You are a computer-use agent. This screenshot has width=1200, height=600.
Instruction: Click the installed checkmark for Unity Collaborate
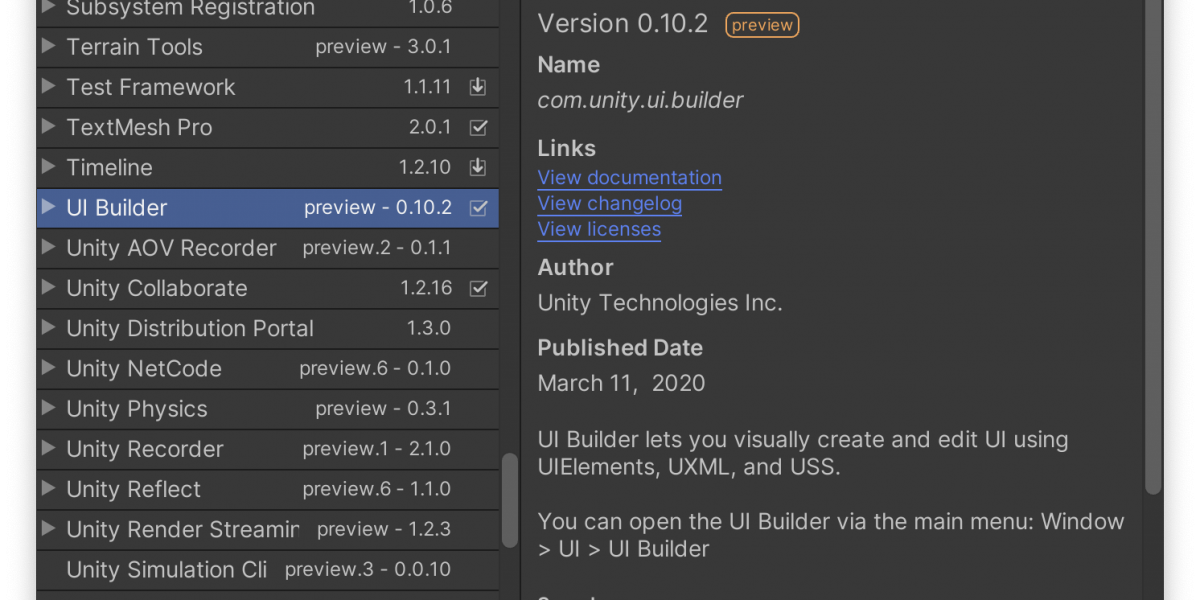pyautogui.click(x=478, y=288)
